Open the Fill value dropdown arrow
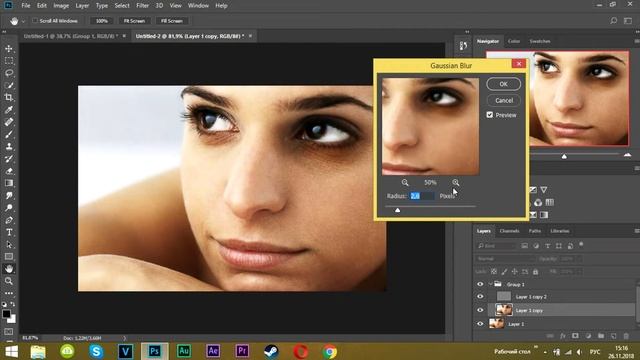 coord(579,271)
